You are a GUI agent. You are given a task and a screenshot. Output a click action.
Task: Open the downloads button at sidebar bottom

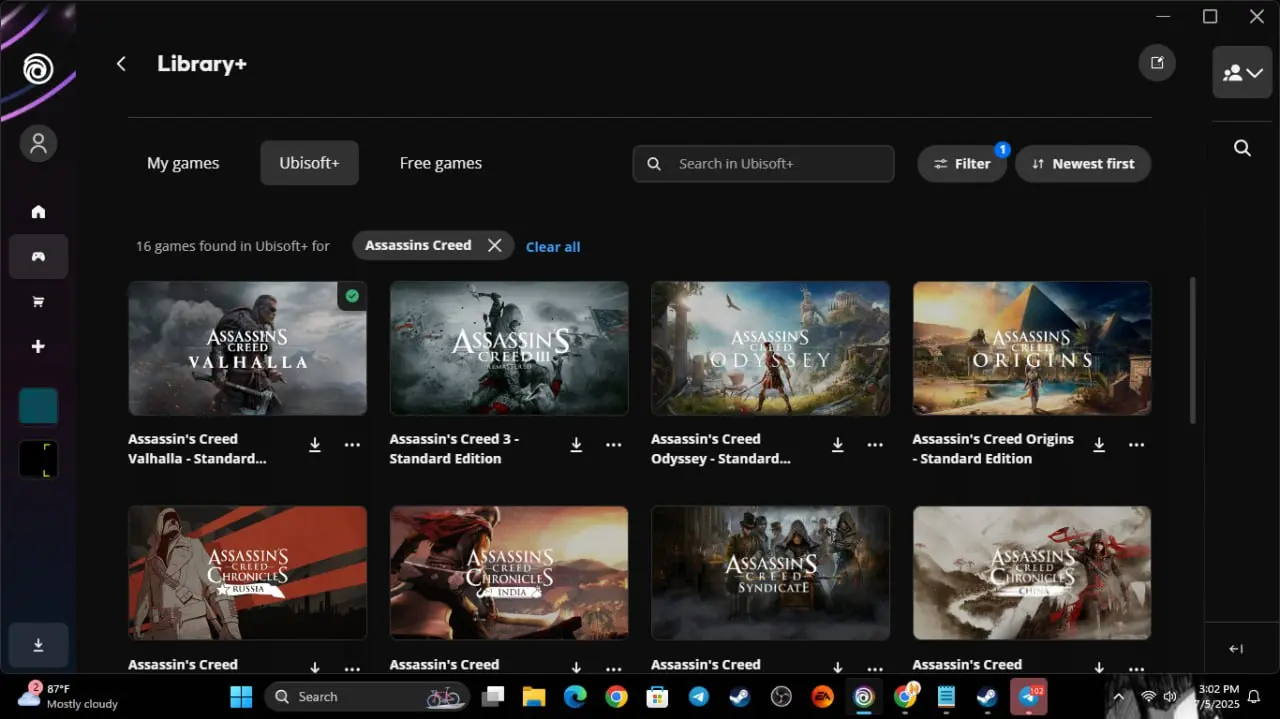38,645
